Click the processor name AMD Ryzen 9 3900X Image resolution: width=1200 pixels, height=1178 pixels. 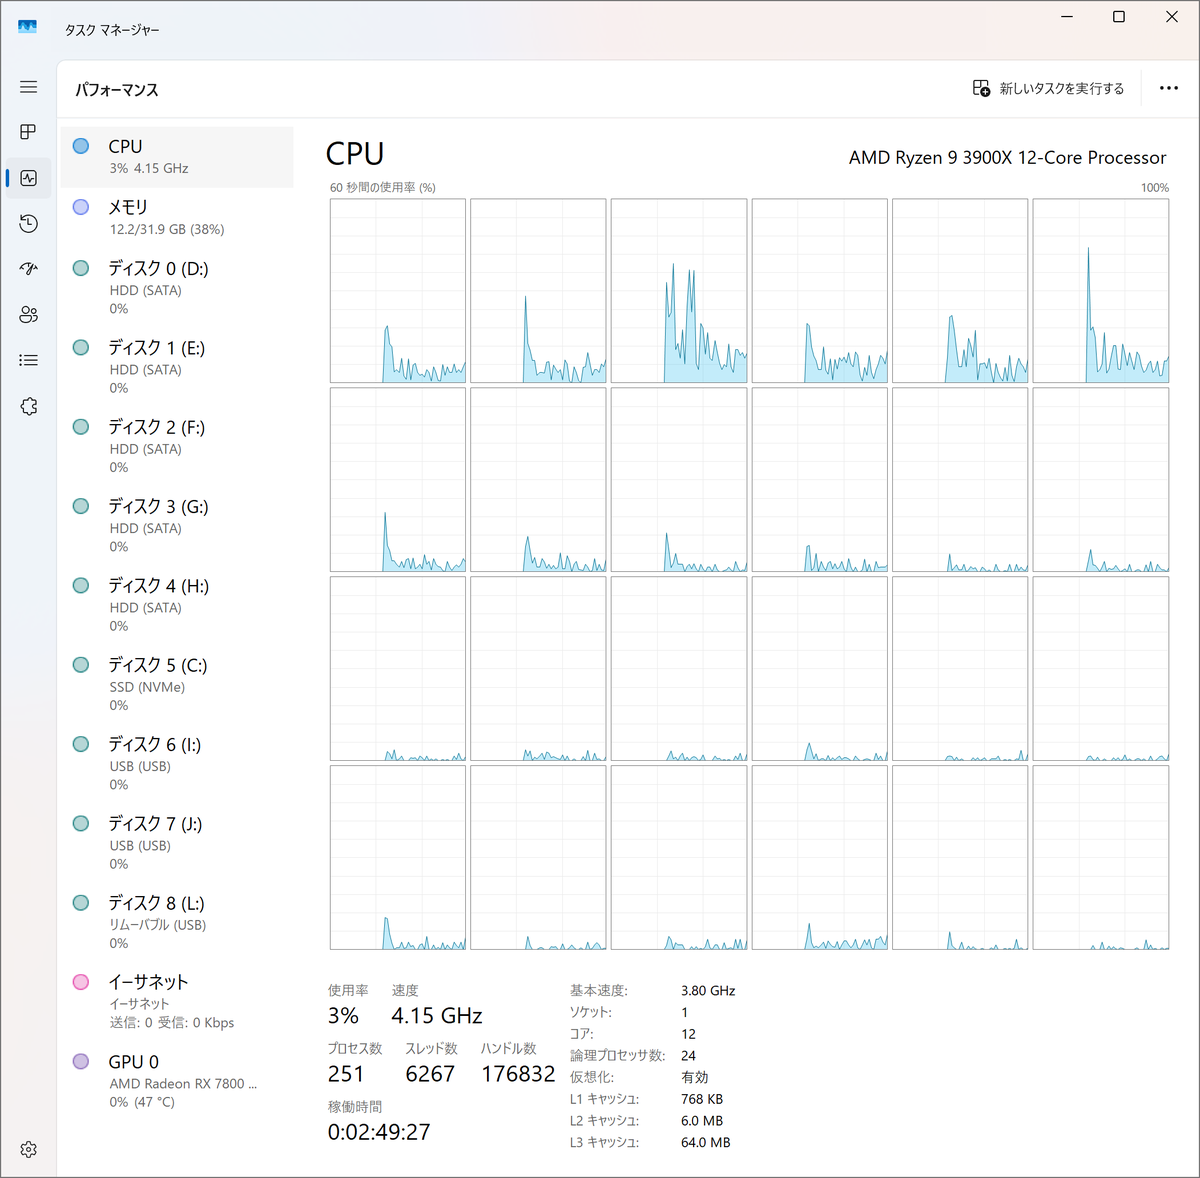[1007, 157]
